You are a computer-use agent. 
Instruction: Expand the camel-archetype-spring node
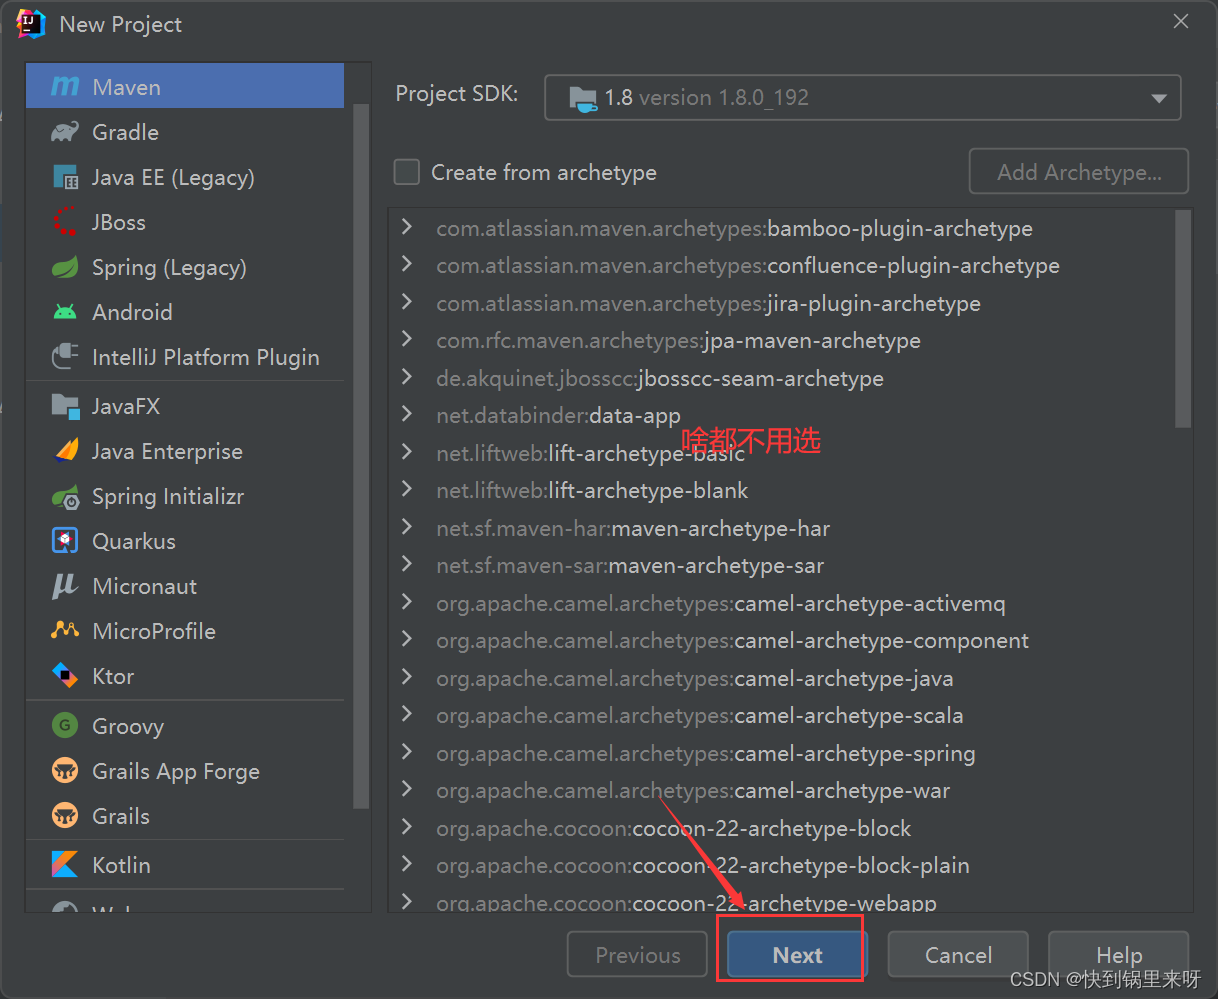pyautogui.click(x=407, y=752)
